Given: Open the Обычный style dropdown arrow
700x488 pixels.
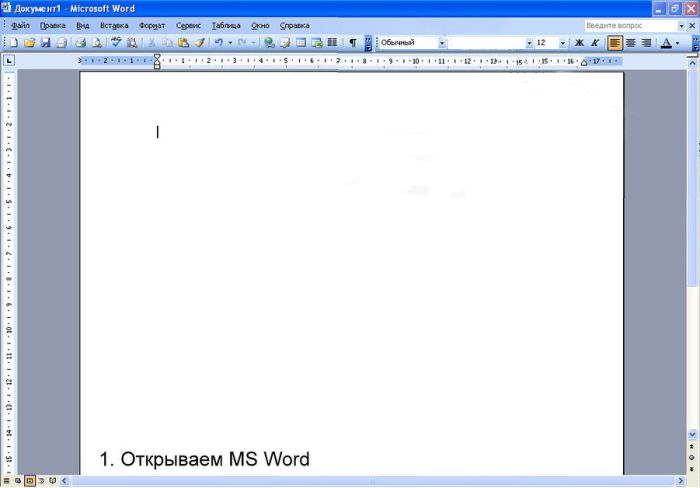Looking at the screenshot, I should coord(442,43).
